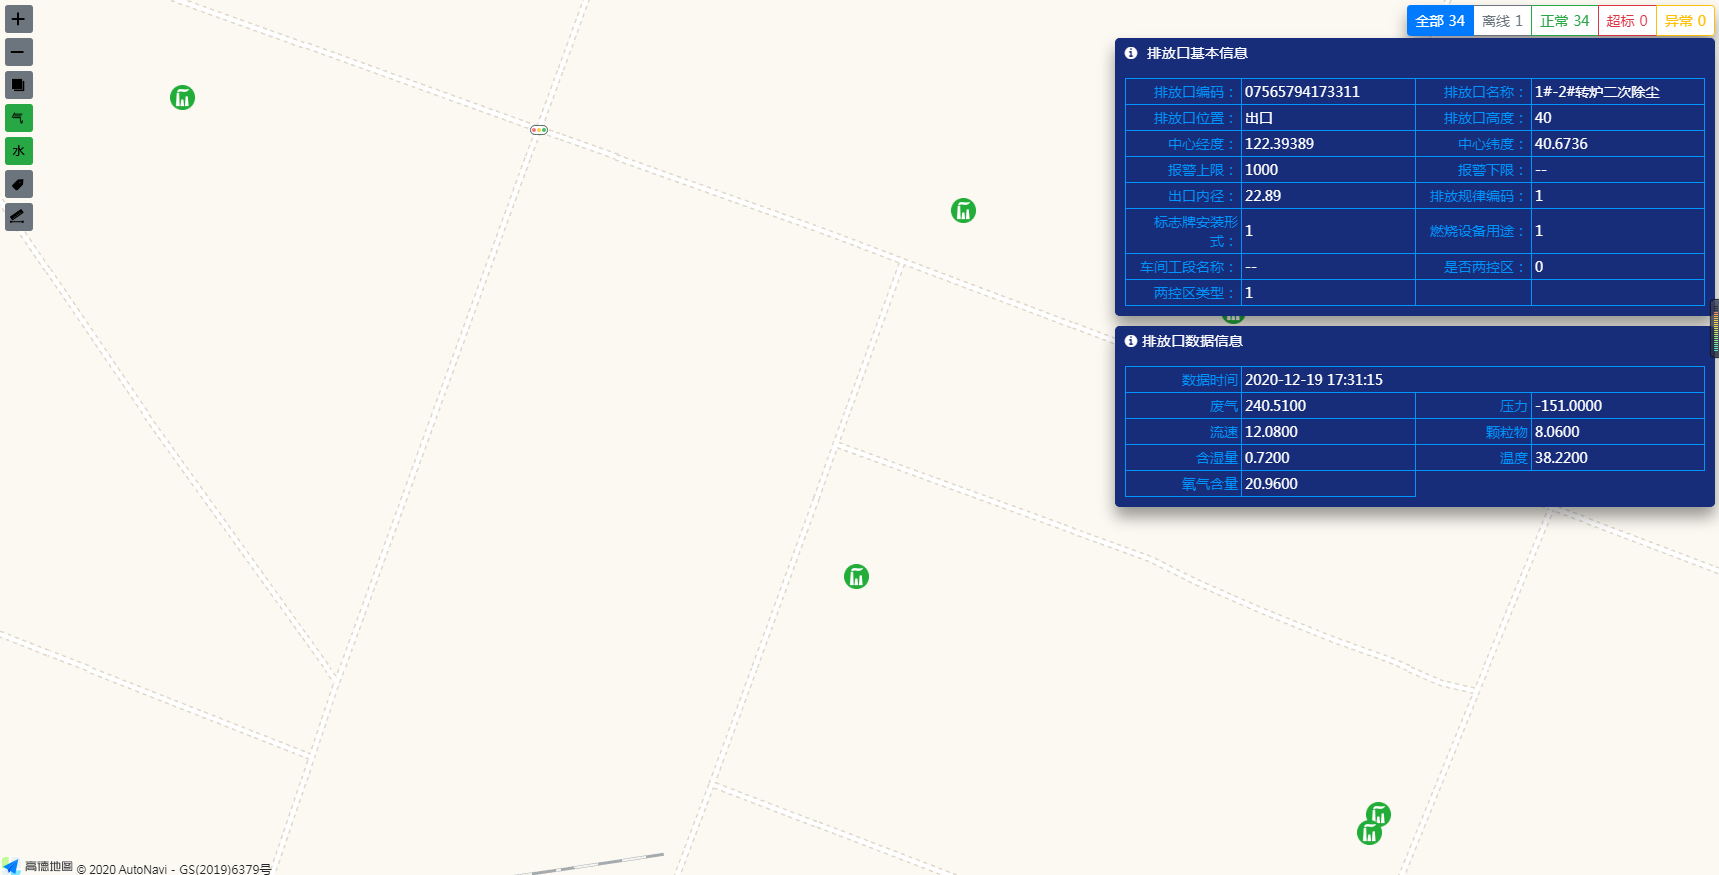Toggle the 水 (water) outlet layer
Image resolution: width=1719 pixels, height=875 pixels.
[19, 151]
